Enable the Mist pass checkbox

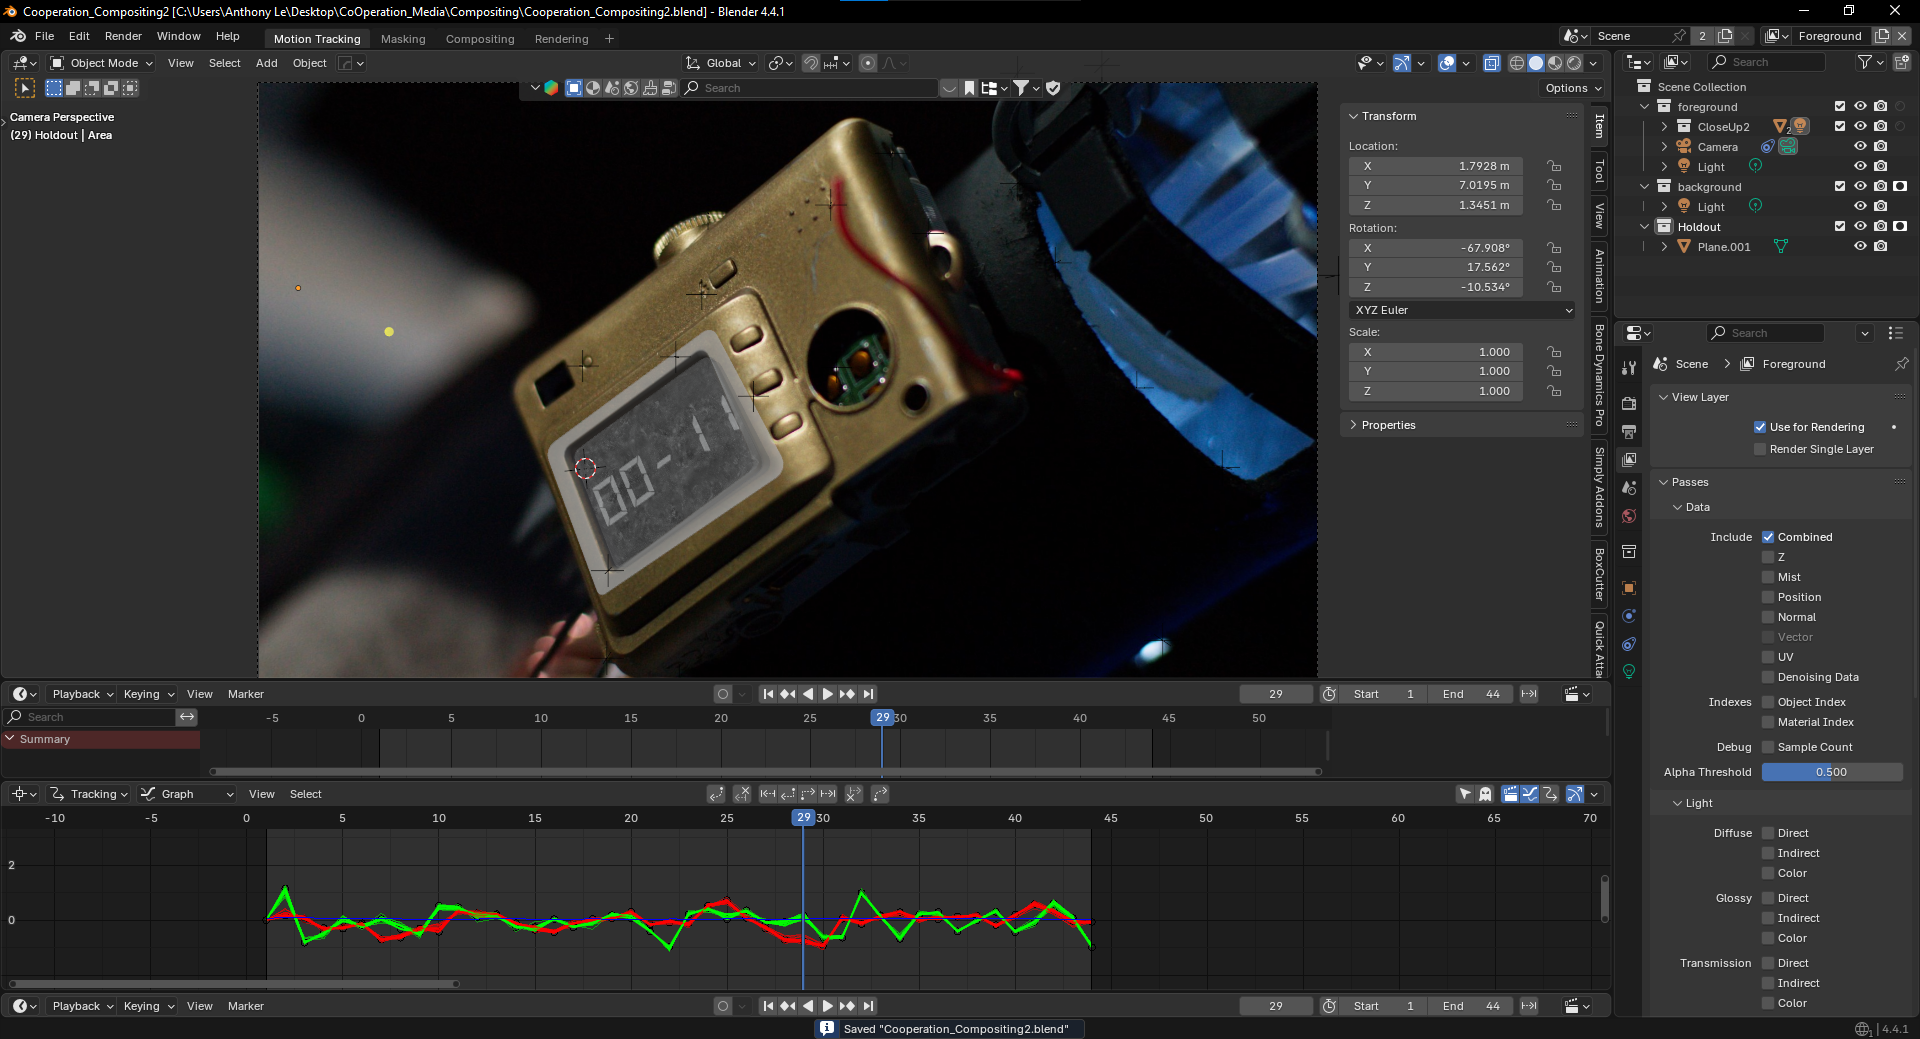pos(1768,577)
